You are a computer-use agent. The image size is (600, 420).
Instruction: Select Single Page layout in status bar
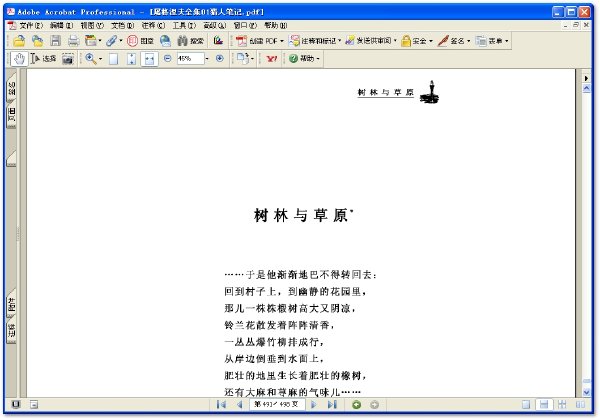pyautogui.click(x=526, y=404)
